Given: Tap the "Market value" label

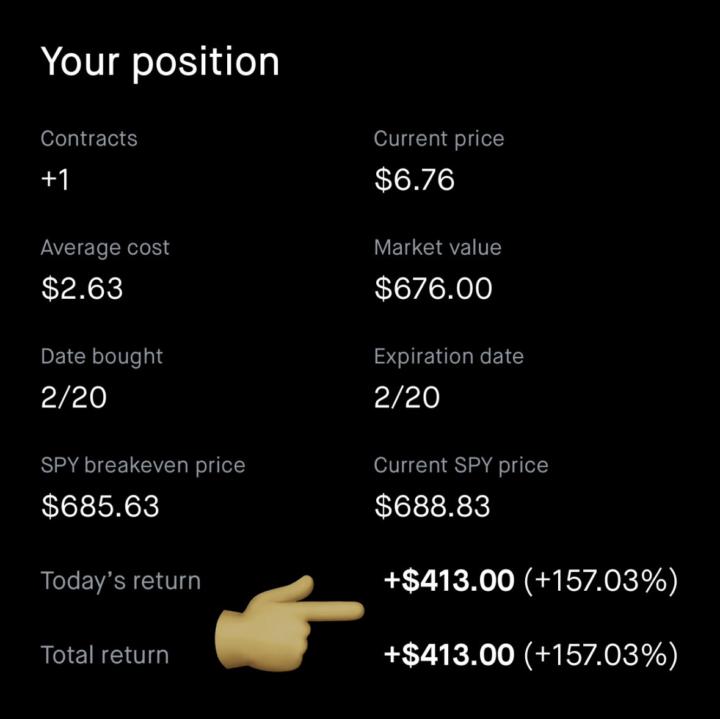Looking at the screenshot, I should pyautogui.click(x=437, y=248).
